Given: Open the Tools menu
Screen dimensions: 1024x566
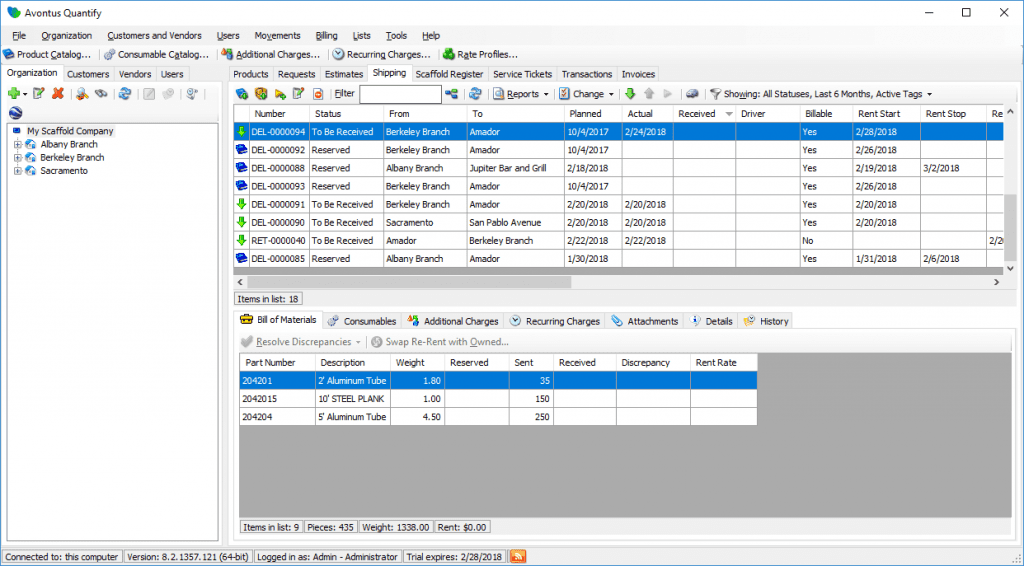Looking at the screenshot, I should (x=396, y=36).
